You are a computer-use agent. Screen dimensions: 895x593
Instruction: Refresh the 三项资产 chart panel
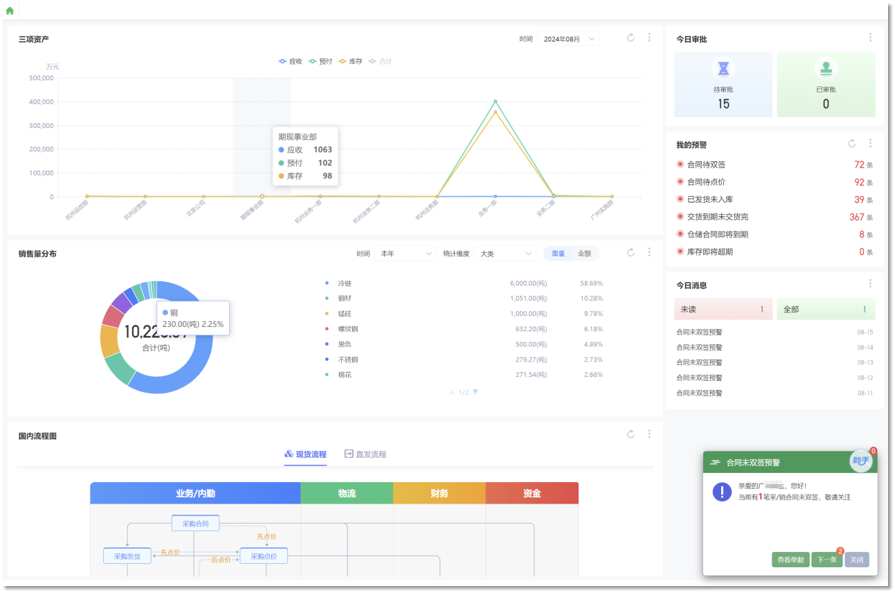(x=630, y=38)
